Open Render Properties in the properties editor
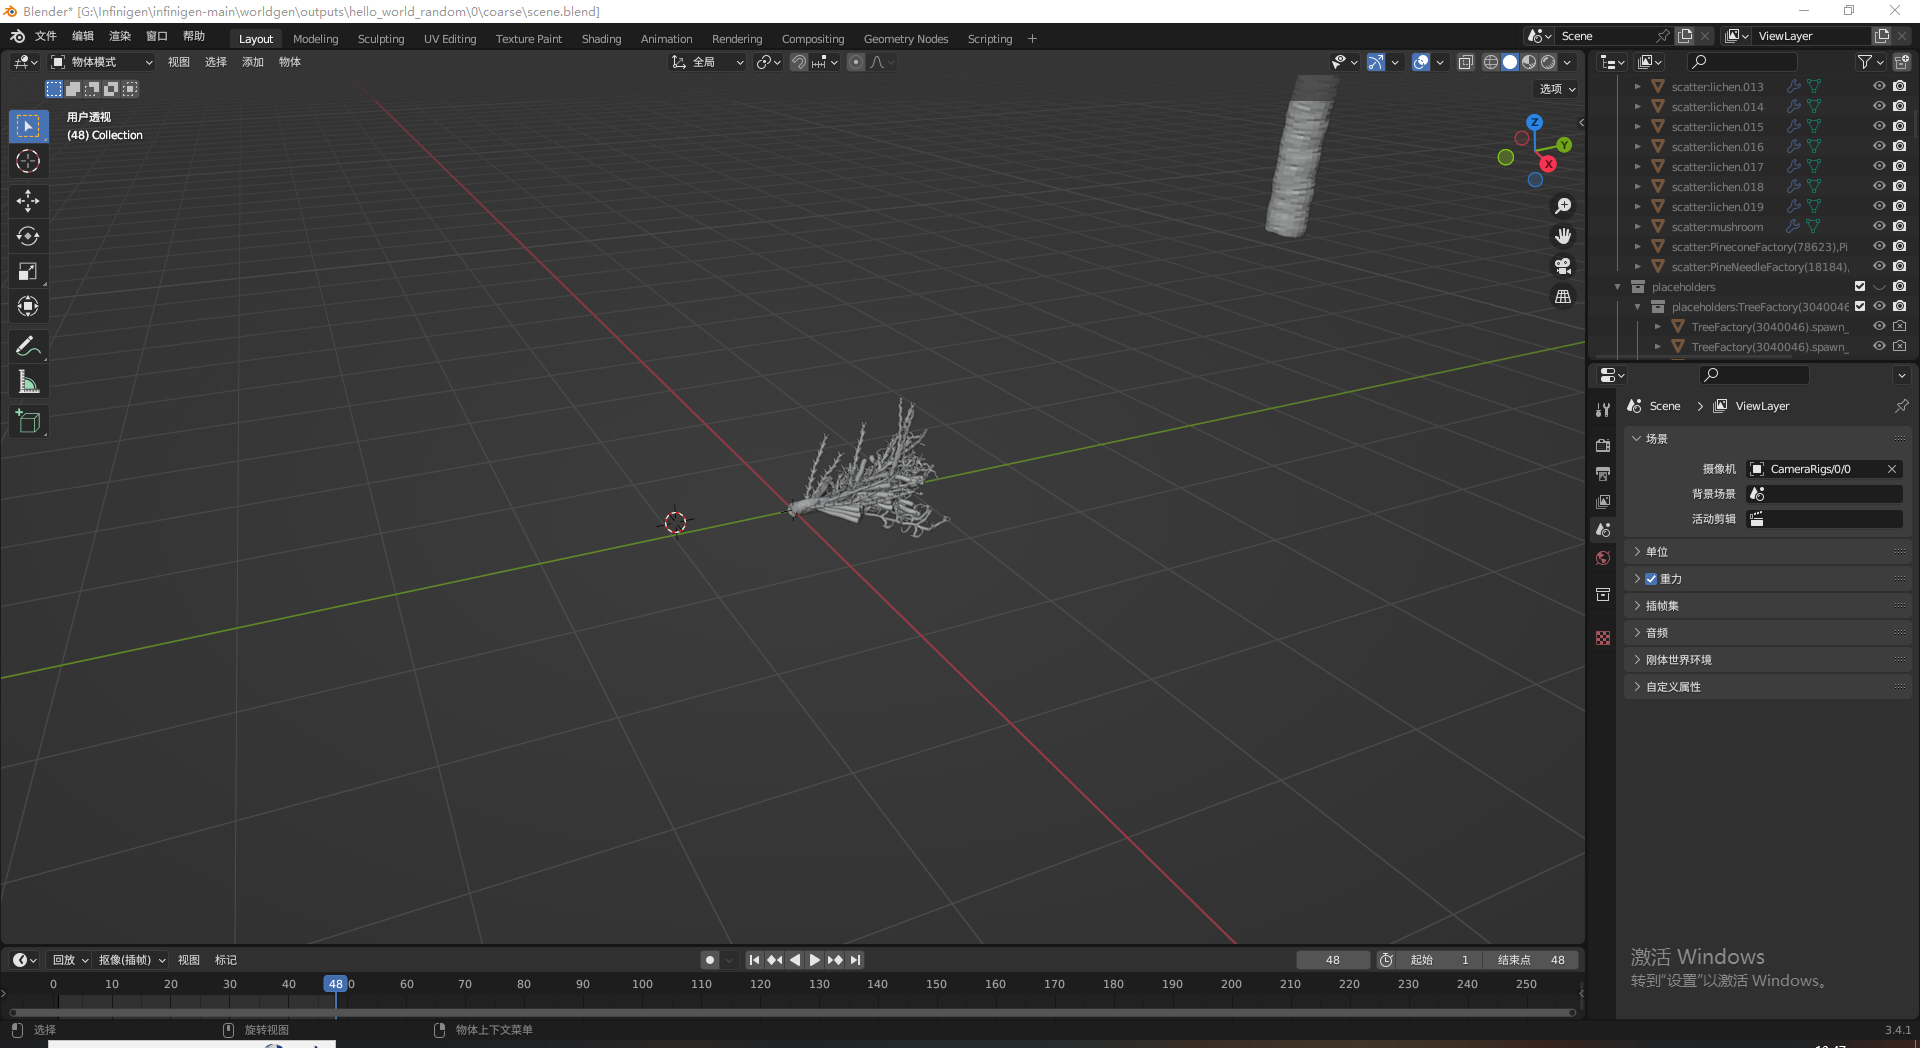 tap(1603, 445)
